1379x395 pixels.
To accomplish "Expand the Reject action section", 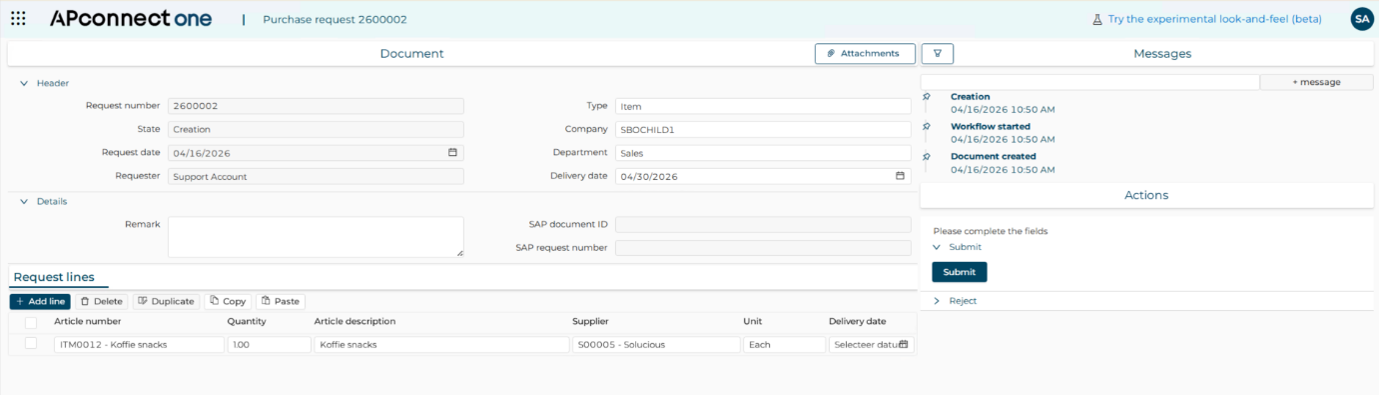I will click(937, 301).
